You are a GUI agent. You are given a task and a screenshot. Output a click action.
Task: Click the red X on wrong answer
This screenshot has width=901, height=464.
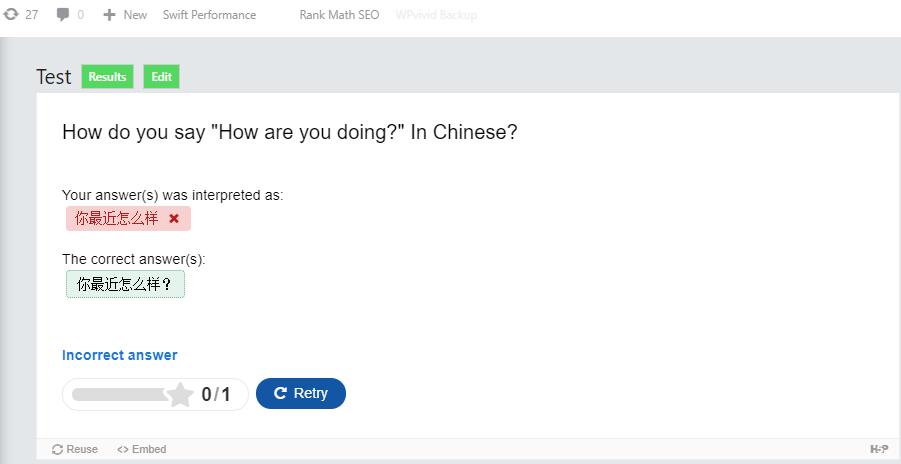174,218
